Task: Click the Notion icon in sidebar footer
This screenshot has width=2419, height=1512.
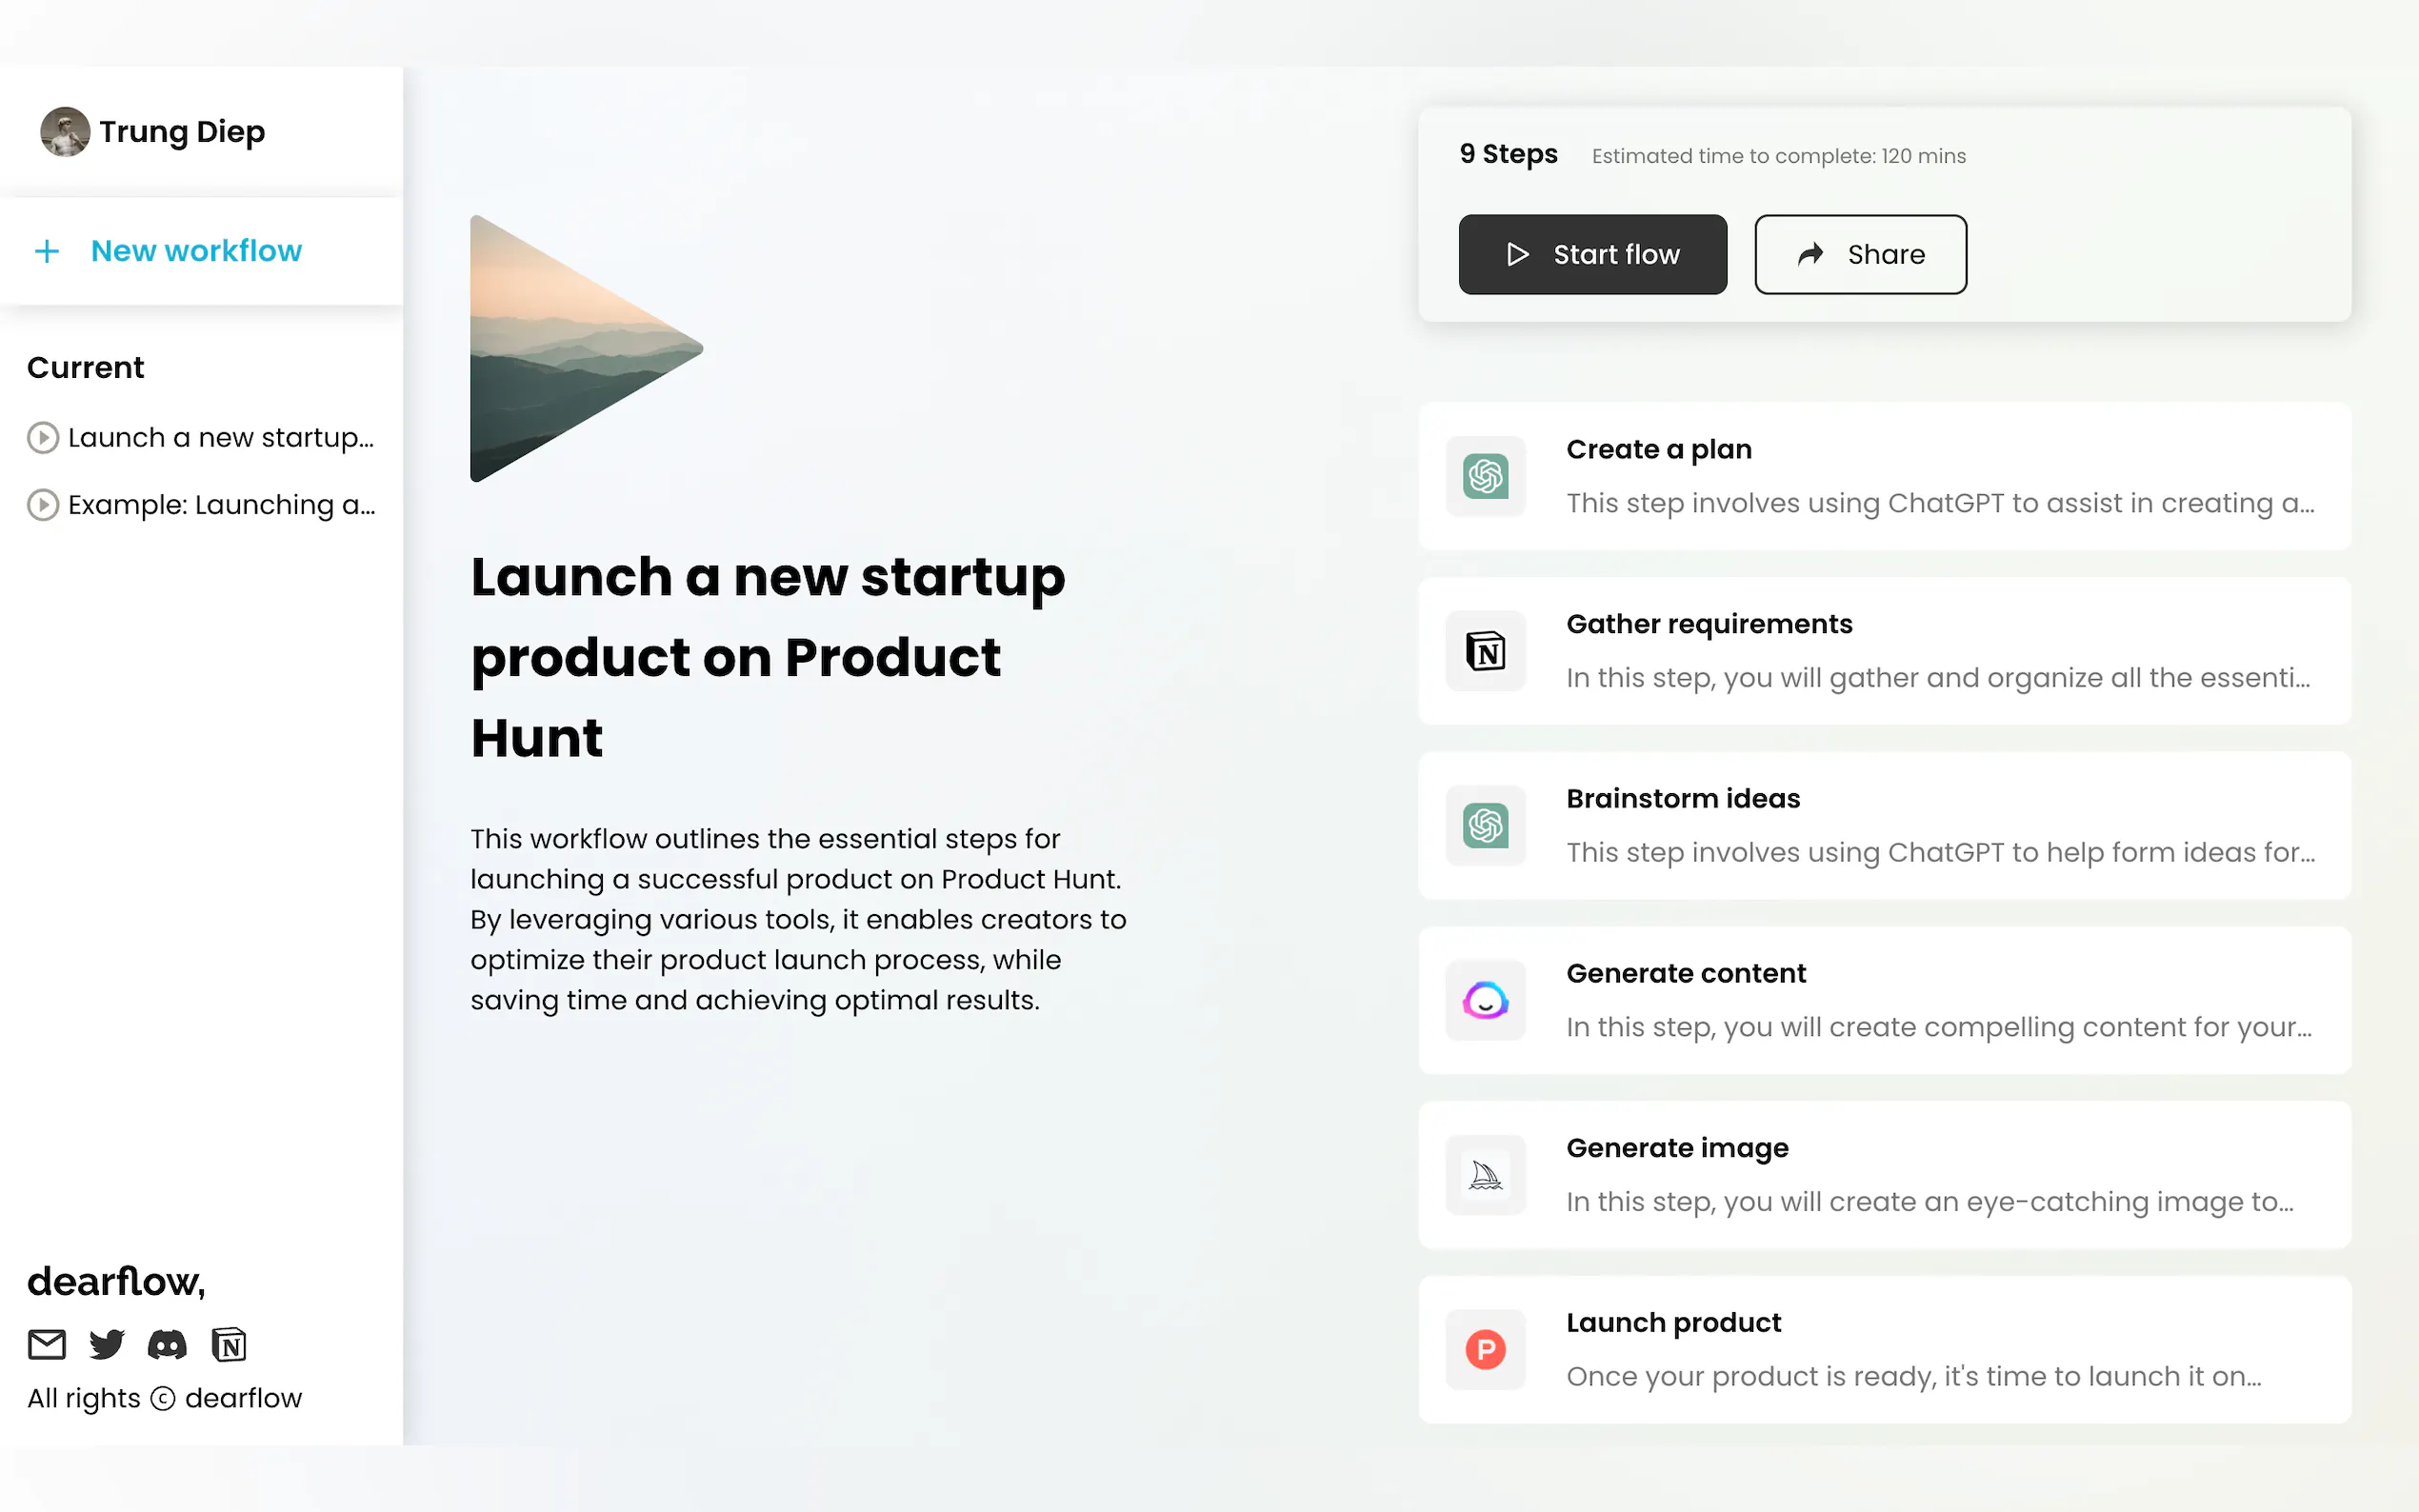Action: point(229,1344)
